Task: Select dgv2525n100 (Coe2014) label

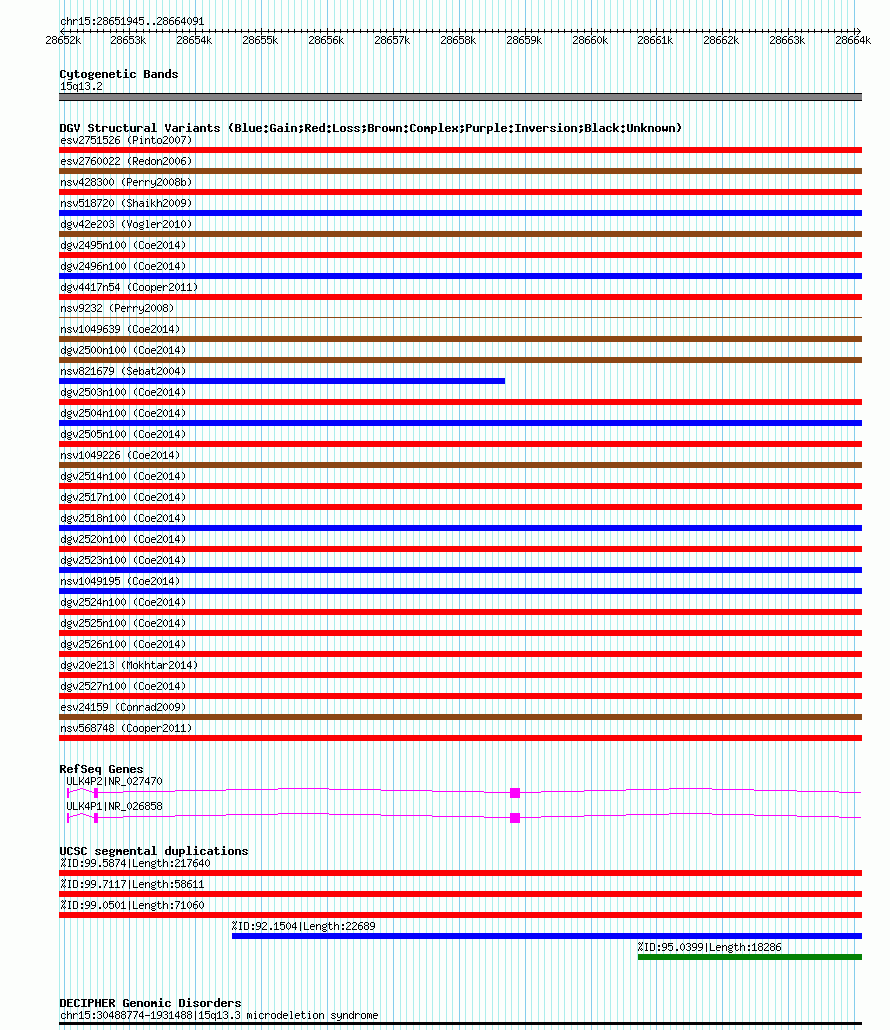Action: (x=123, y=624)
